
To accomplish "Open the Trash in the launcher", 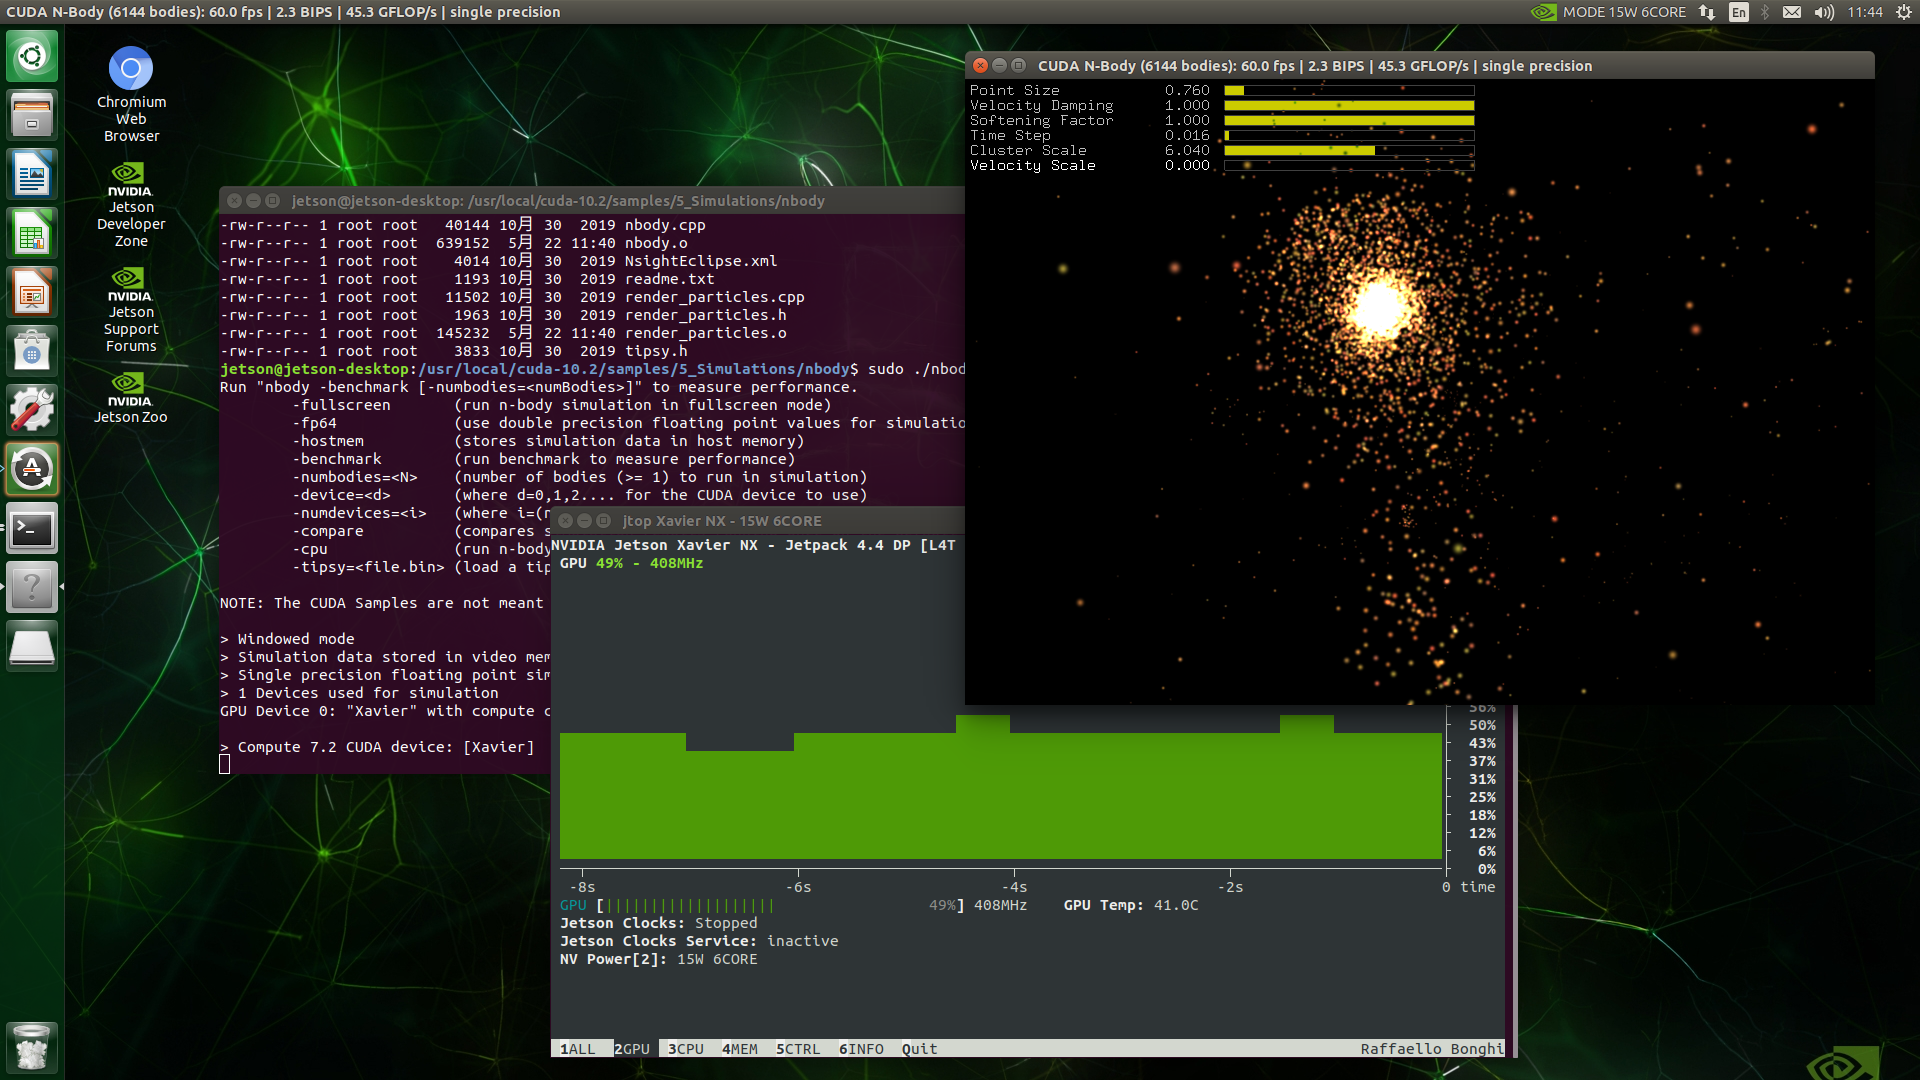I will (32, 1048).
